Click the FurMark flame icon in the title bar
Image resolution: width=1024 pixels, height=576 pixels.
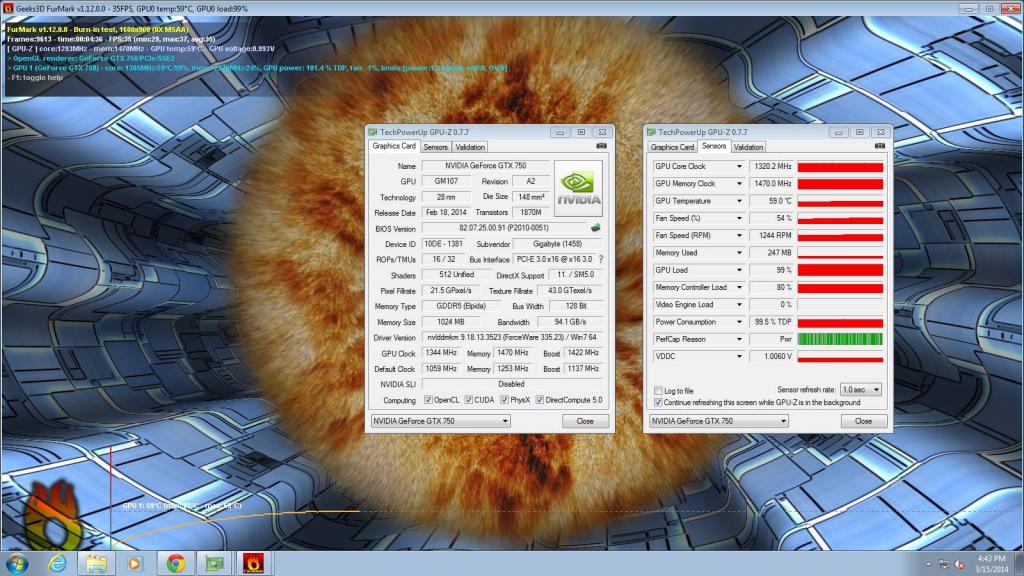[8, 8]
